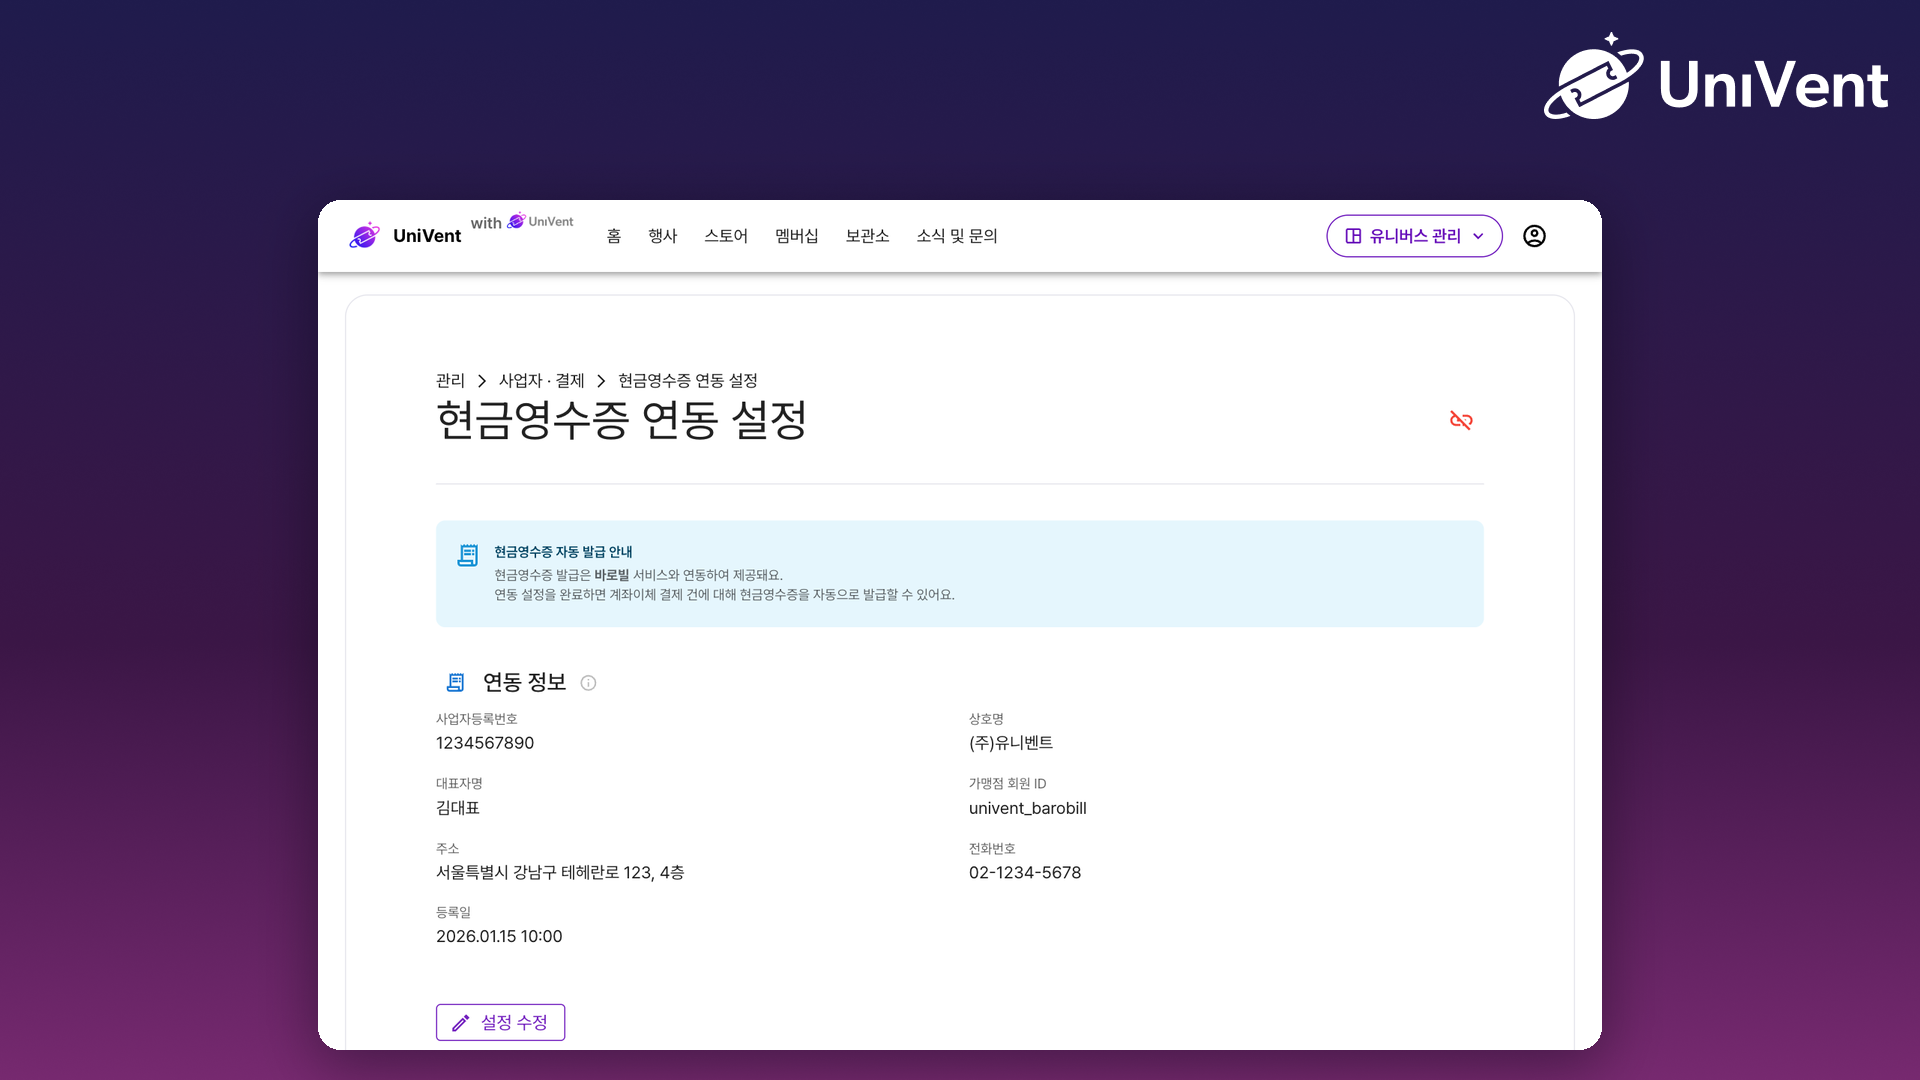
Task: Click the info icon next to 연동 정보
Action: click(588, 683)
